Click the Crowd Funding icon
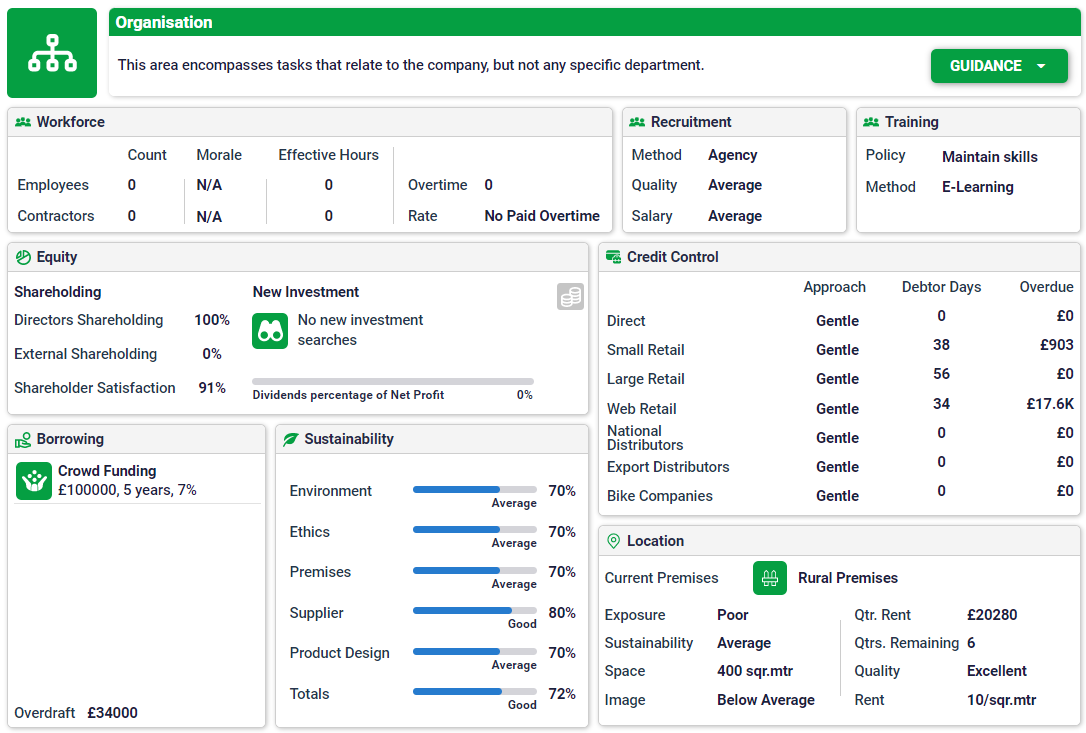 pyautogui.click(x=34, y=481)
